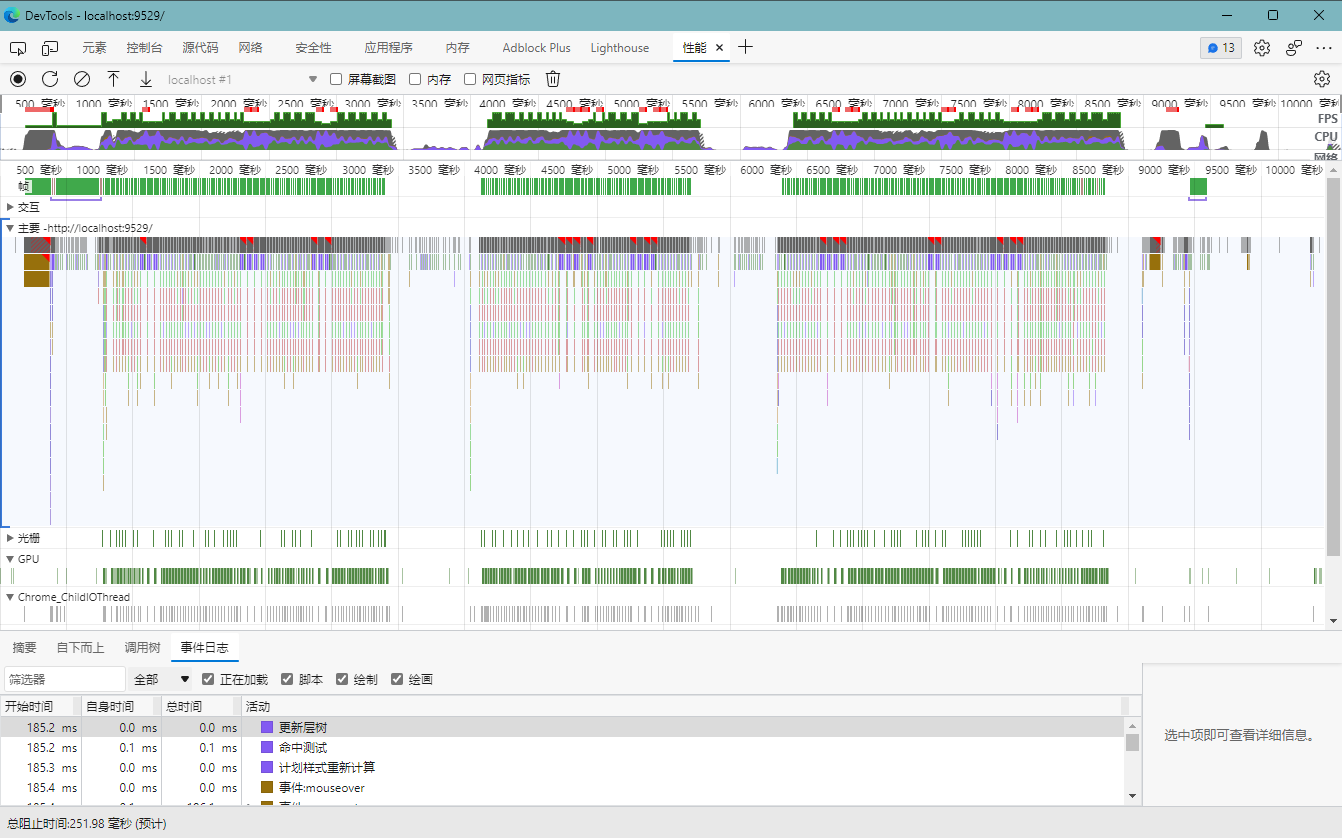The image size is (1342, 838).
Task: Enable the 内存 checkbox in toolbar
Action: (415, 79)
